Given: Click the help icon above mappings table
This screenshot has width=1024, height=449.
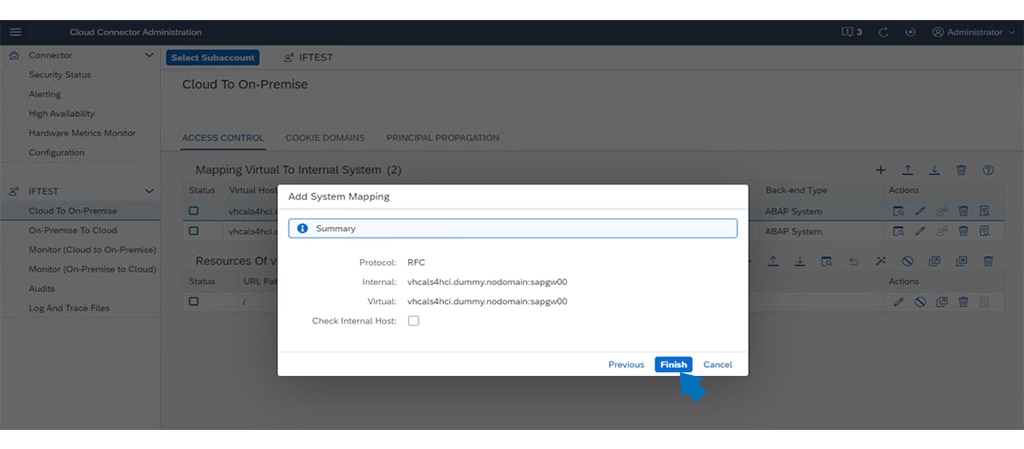Looking at the screenshot, I should [988, 170].
